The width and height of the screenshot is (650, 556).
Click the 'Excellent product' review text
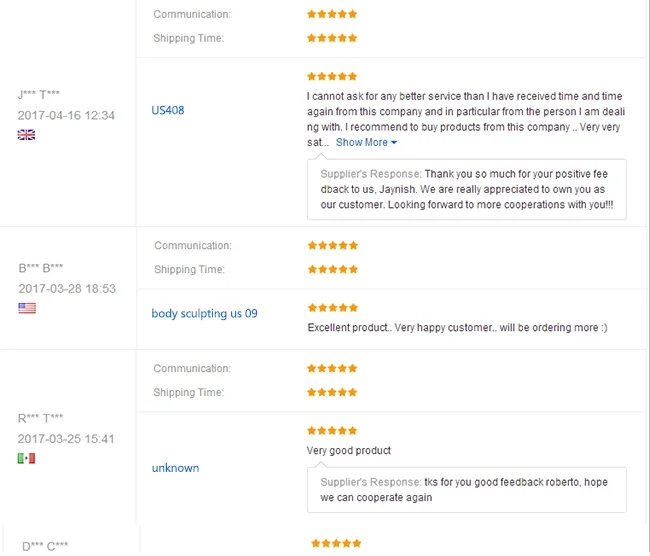(x=457, y=328)
